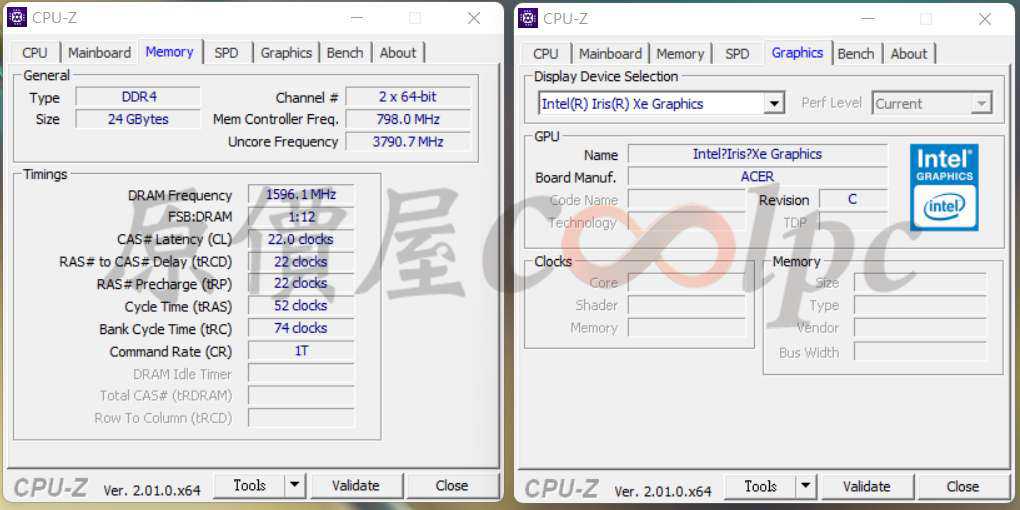Click the Bank Cycle Time (tRC) label
The height and width of the screenshot is (510, 1020).
(165, 329)
